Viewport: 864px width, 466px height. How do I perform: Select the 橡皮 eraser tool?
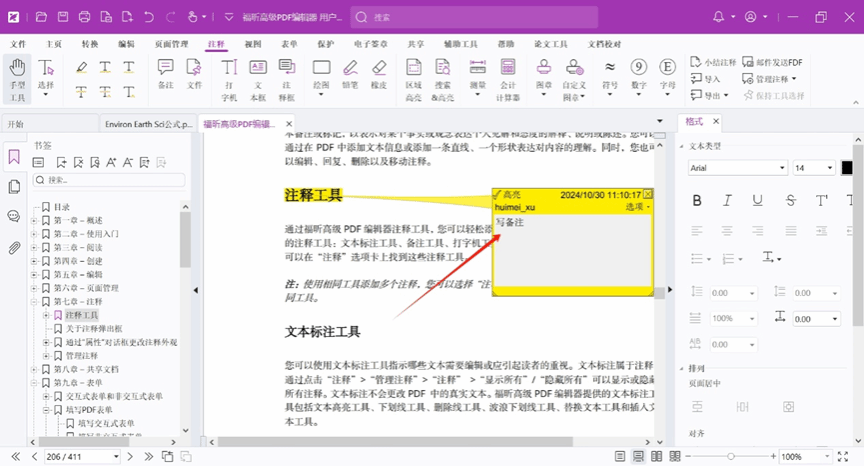click(379, 75)
